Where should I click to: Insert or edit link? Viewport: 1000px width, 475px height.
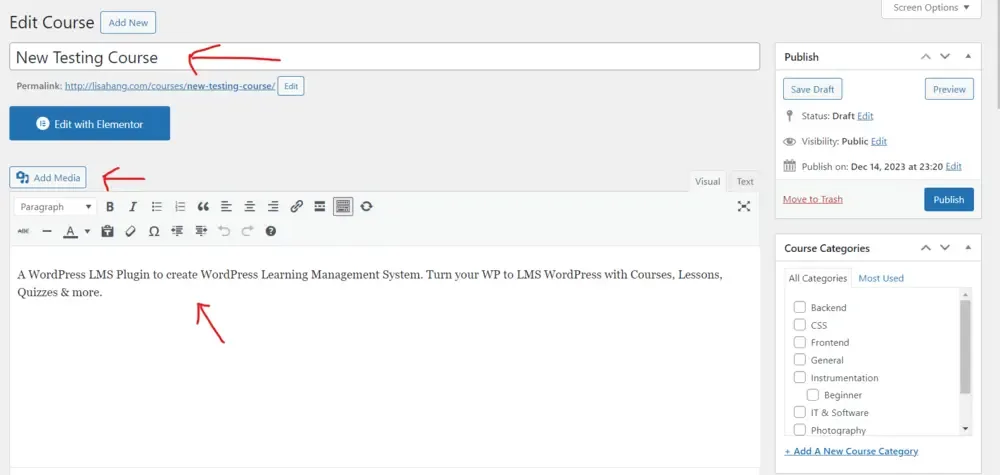(x=297, y=207)
